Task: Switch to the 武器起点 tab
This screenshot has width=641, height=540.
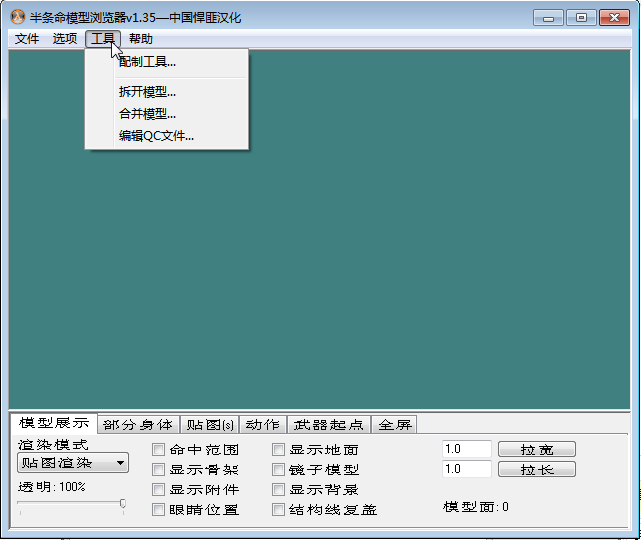Action: pos(329,425)
